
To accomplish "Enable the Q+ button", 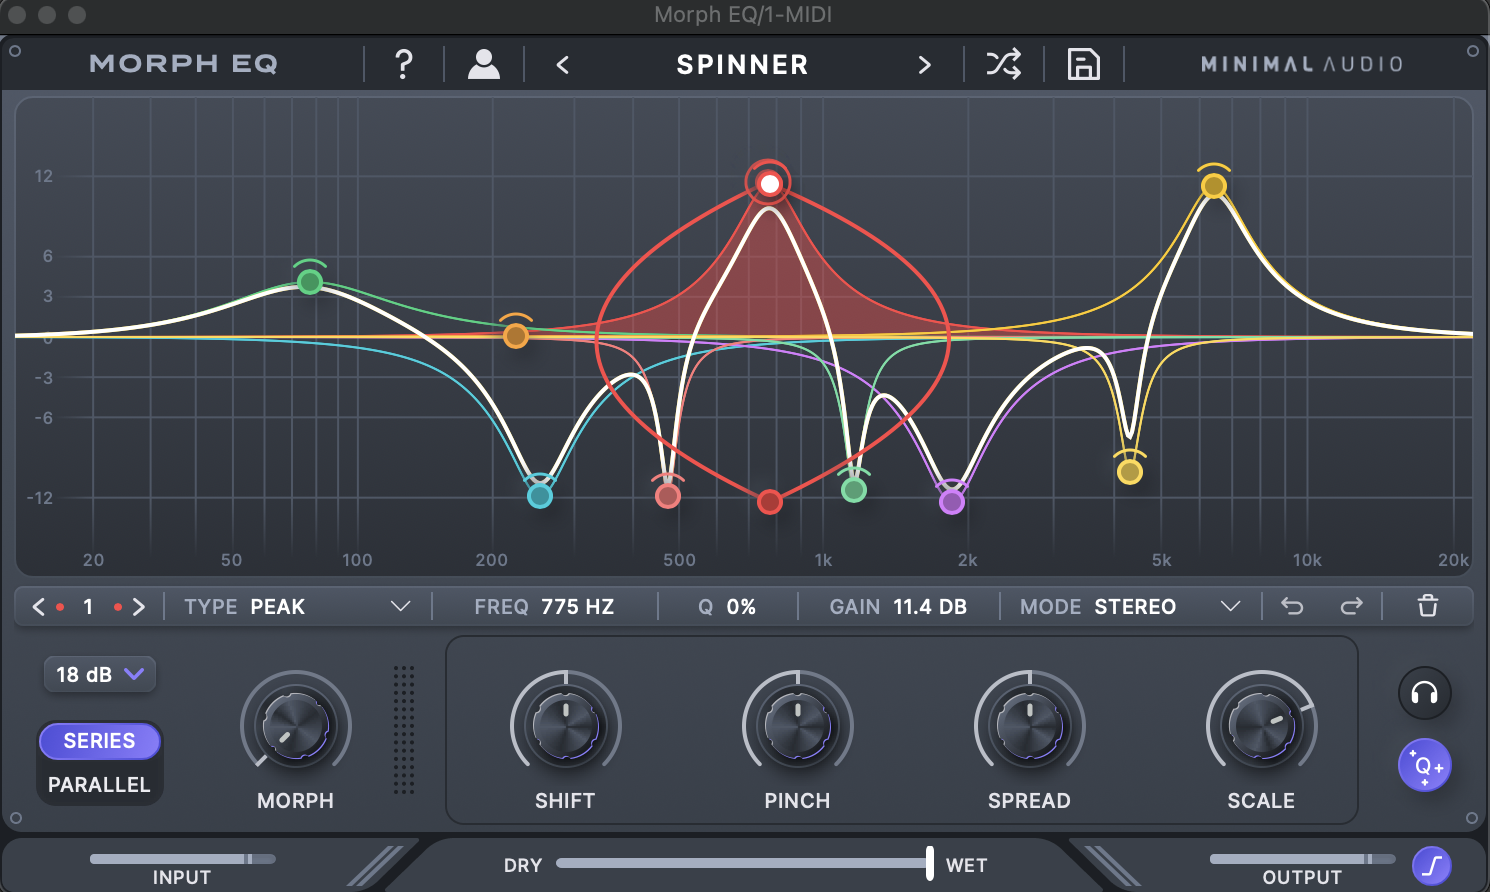I will coord(1424,765).
